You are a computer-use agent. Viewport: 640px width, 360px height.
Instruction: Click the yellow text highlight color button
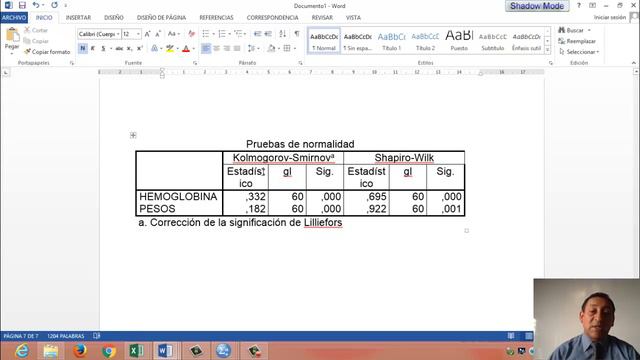(x=170, y=49)
